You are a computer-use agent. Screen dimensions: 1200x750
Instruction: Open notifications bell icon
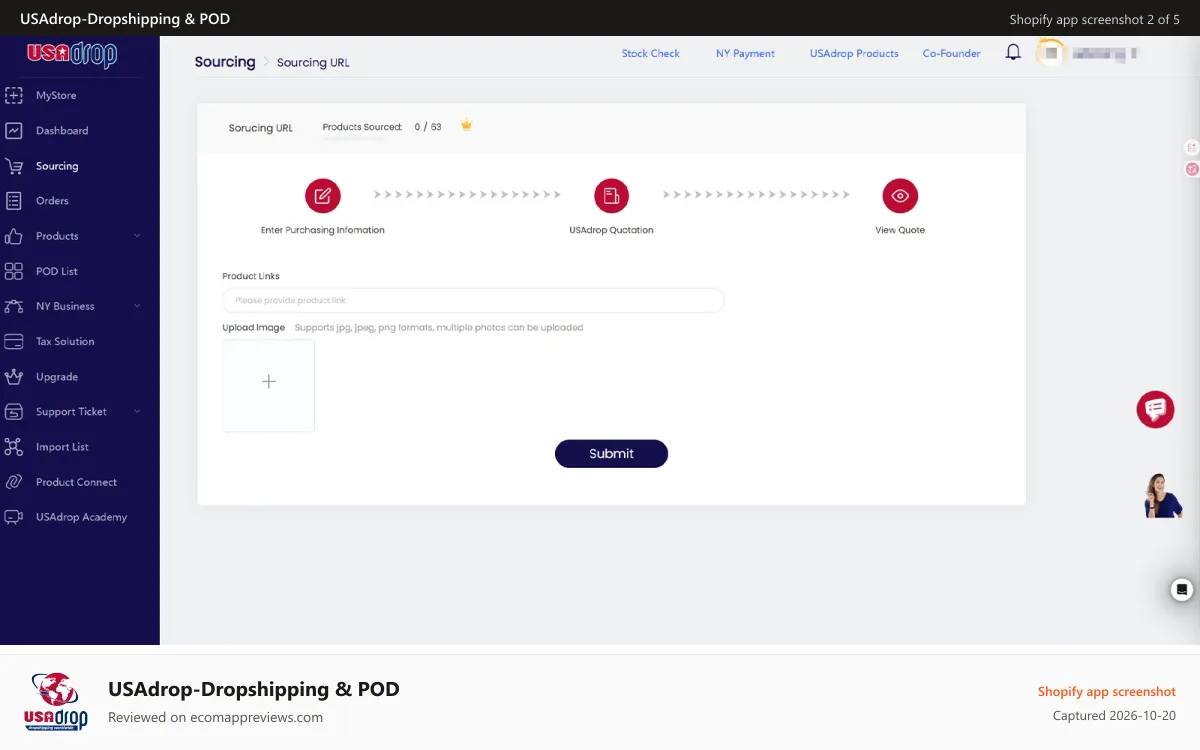(x=1013, y=53)
